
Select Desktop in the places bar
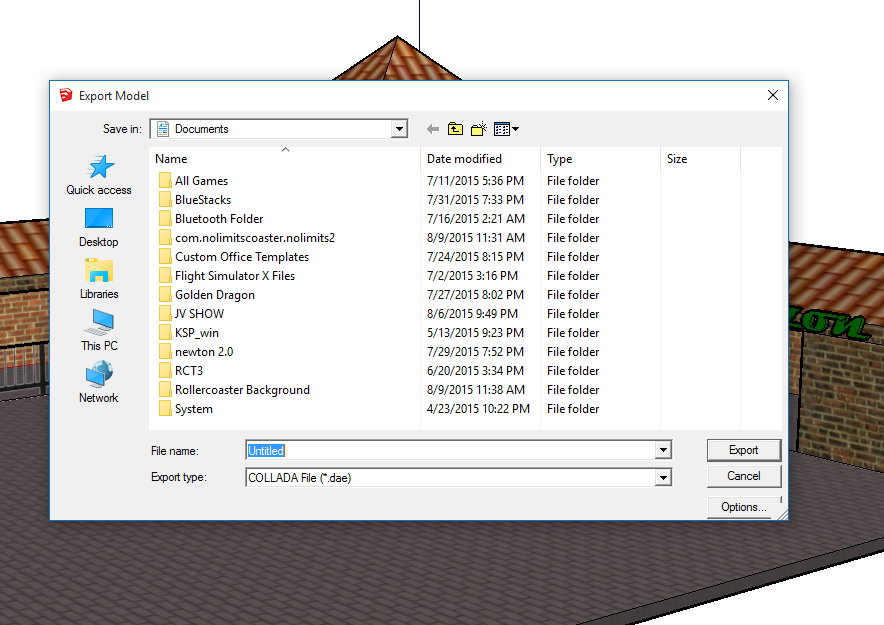99,227
